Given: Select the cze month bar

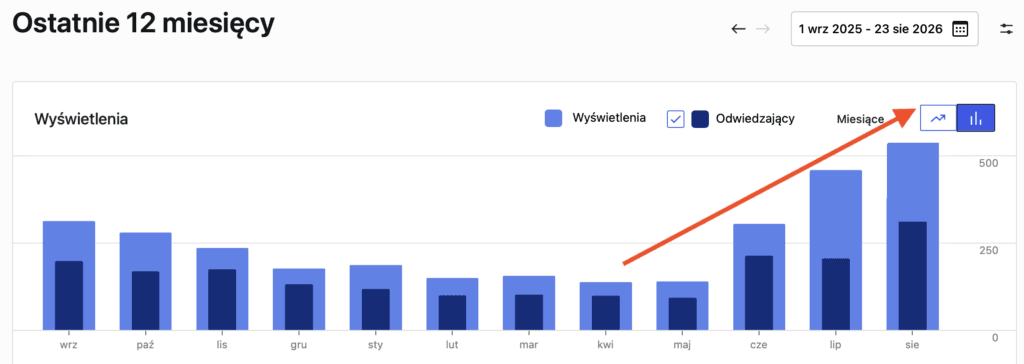Looking at the screenshot, I should [x=759, y=277].
